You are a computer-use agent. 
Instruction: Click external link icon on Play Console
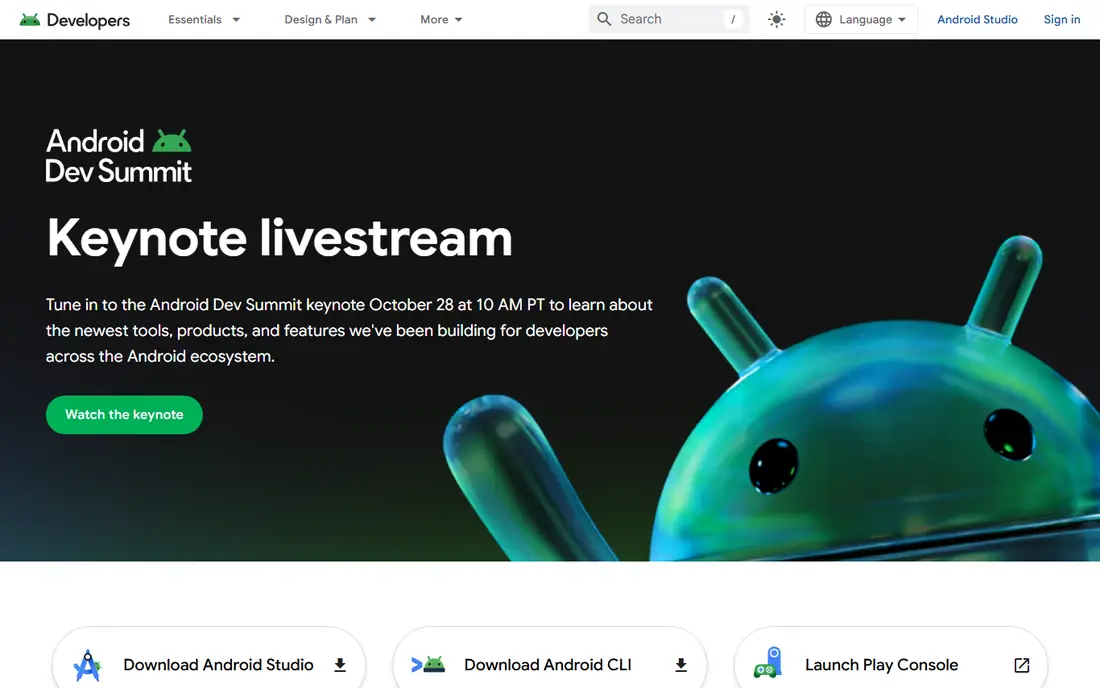(x=1021, y=665)
